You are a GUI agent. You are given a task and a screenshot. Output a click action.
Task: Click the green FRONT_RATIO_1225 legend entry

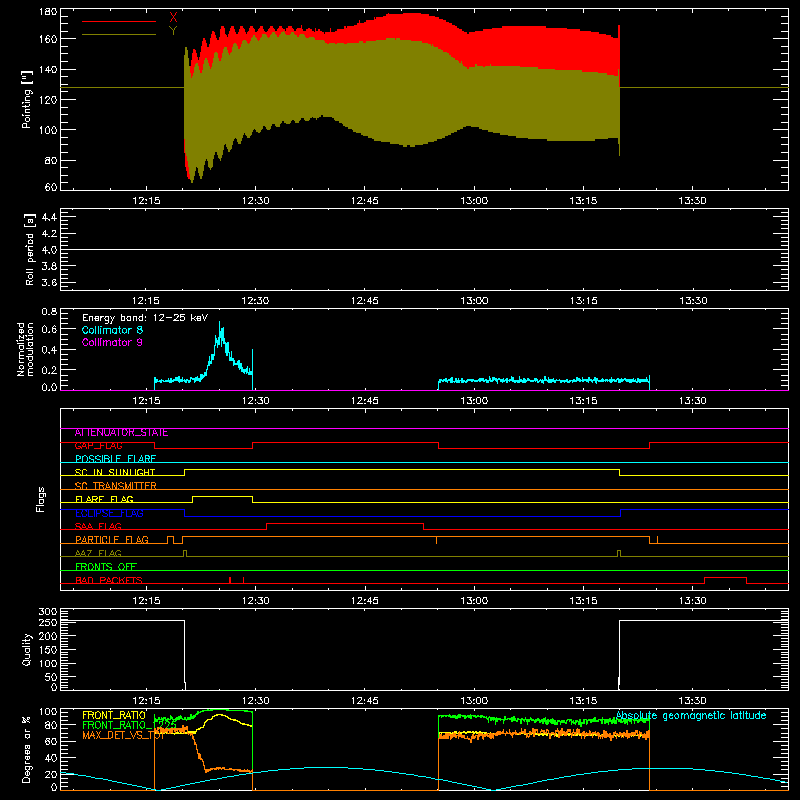tap(129, 725)
